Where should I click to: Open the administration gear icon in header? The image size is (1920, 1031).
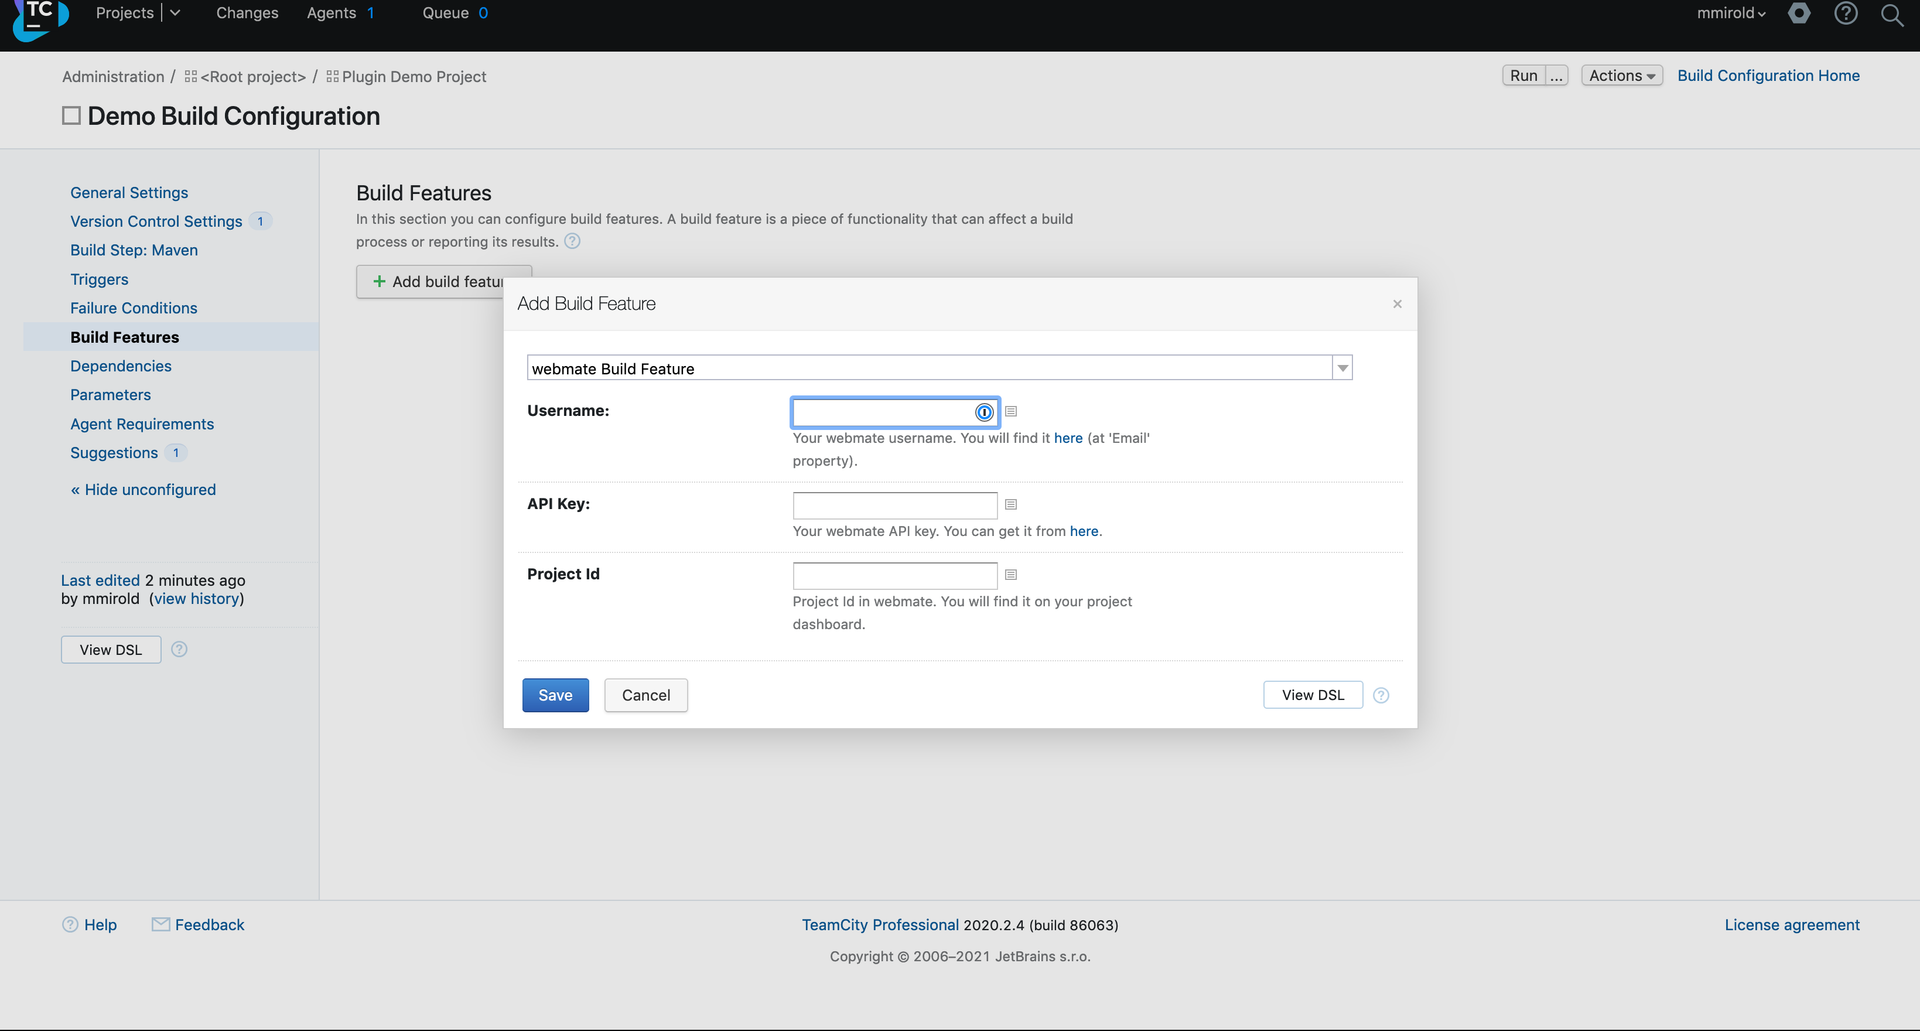[1799, 13]
